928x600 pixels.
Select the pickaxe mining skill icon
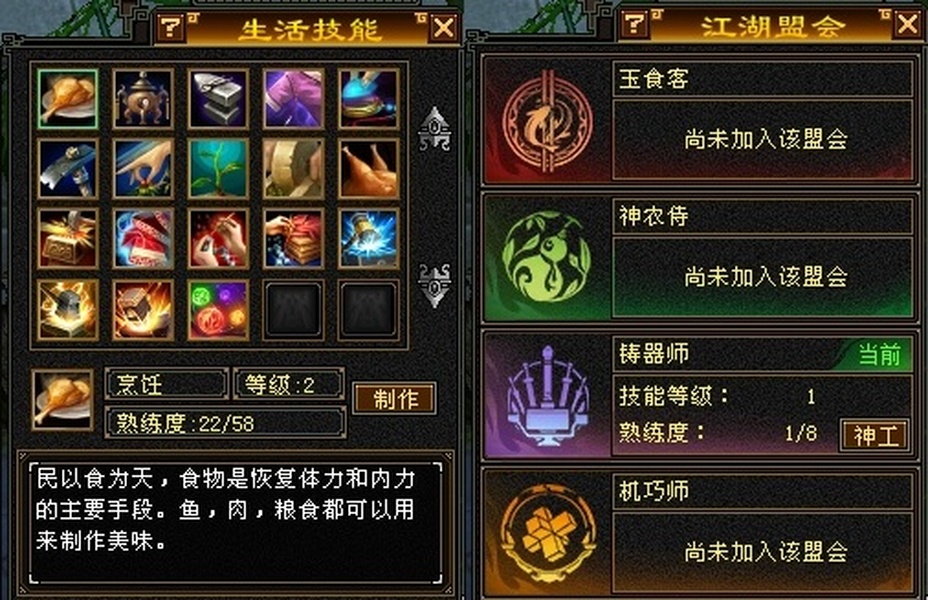pyautogui.click(x=67, y=169)
